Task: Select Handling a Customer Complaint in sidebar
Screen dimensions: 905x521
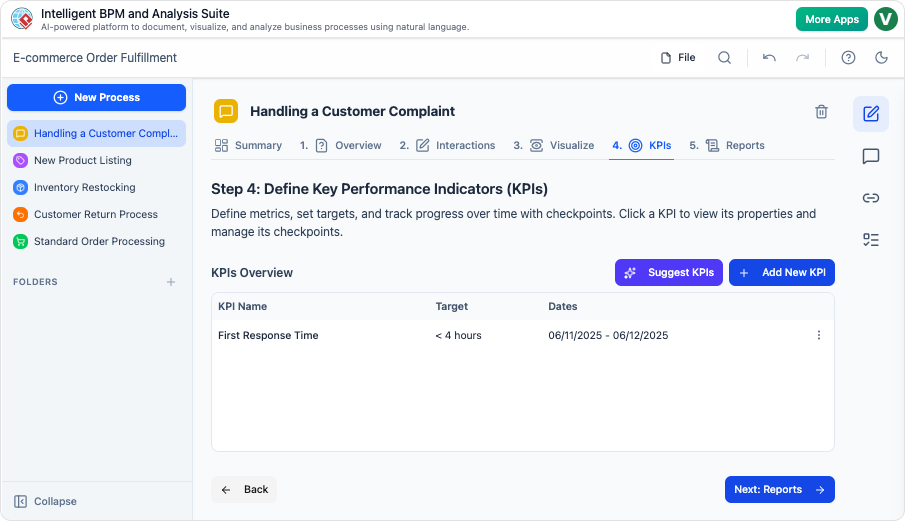Action: pyautogui.click(x=96, y=133)
